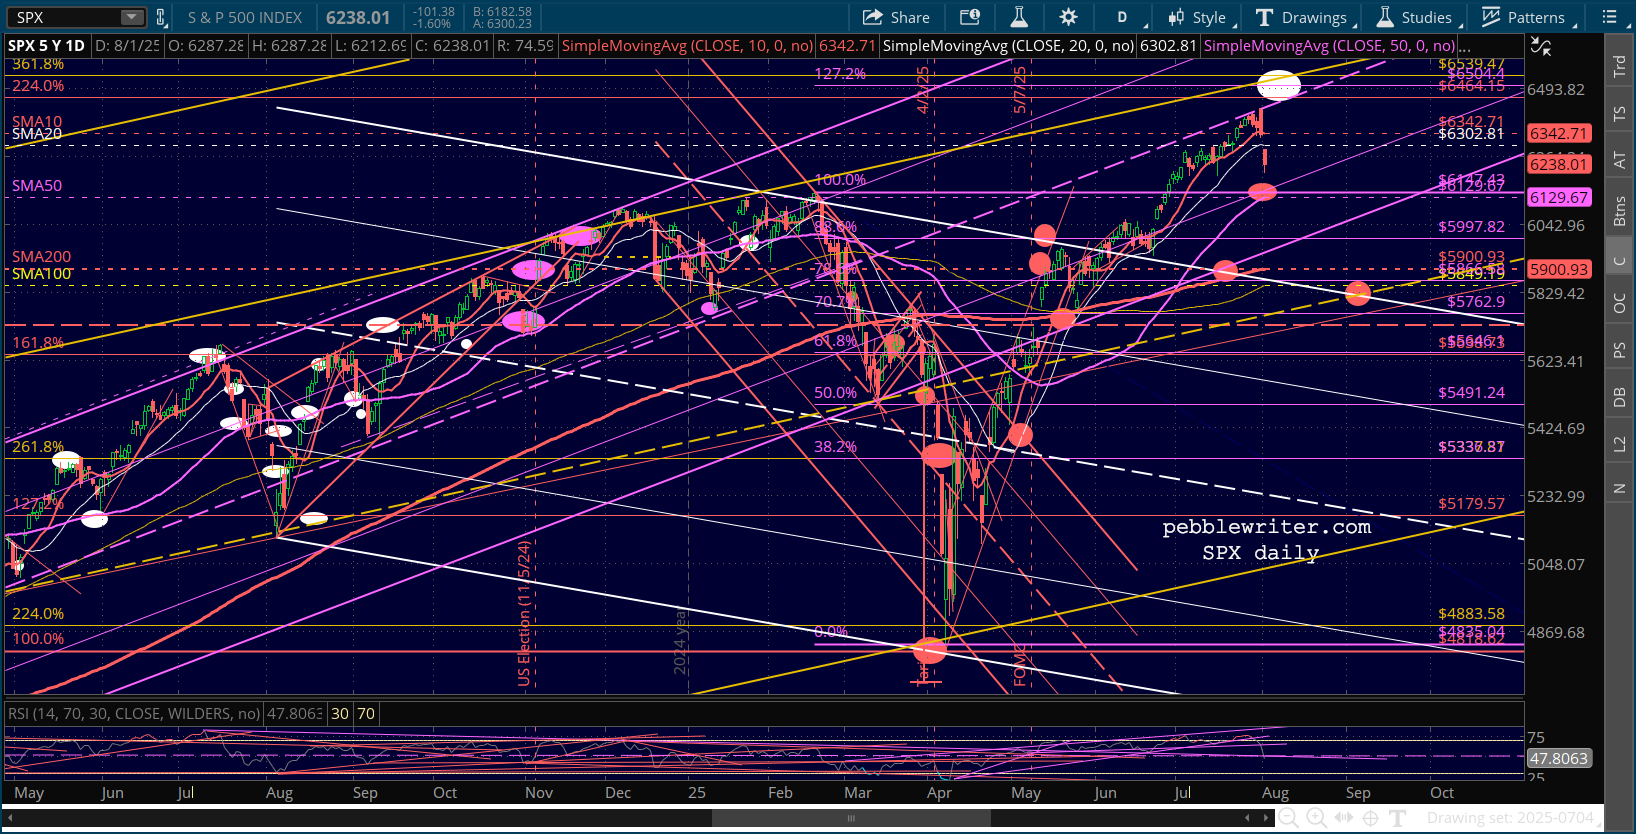The width and height of the screenshot is (1636, 834).
Task: Toggle the drawings visibility icon above price axis
Action: (x=1541, y=46)
